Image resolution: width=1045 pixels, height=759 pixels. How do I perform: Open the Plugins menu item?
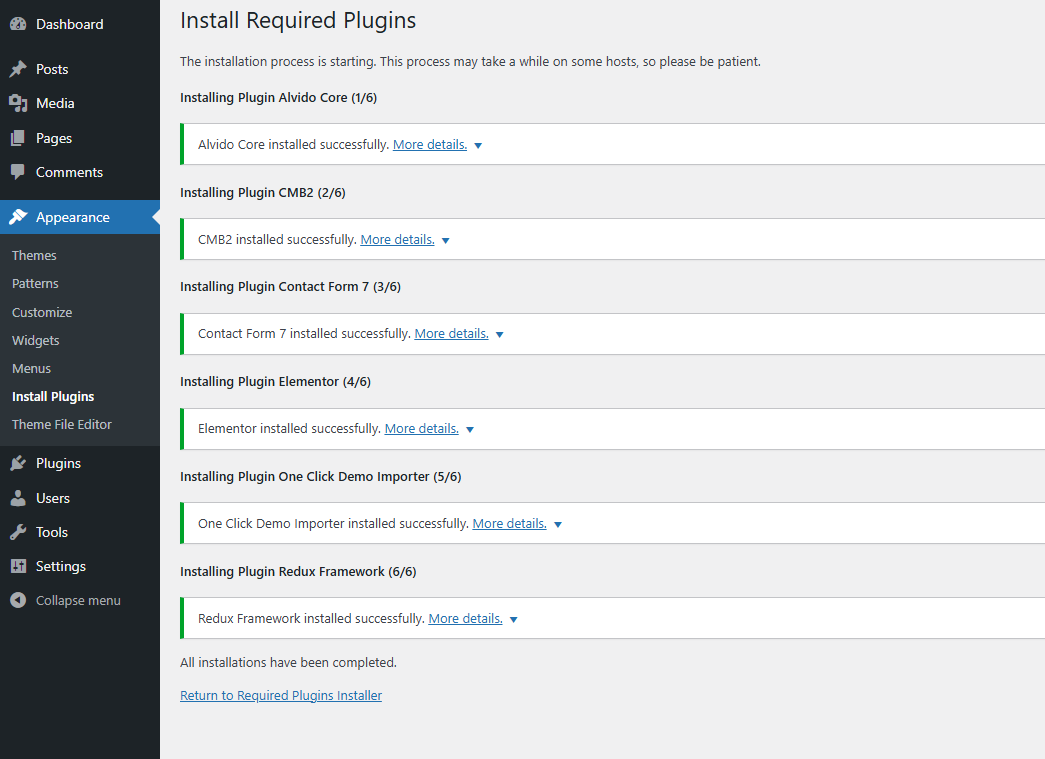click(80, 463)
